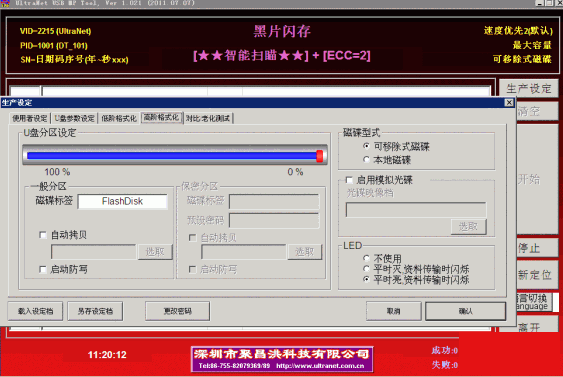Click the 光碟映像档 path field

[x=416, y=210]
